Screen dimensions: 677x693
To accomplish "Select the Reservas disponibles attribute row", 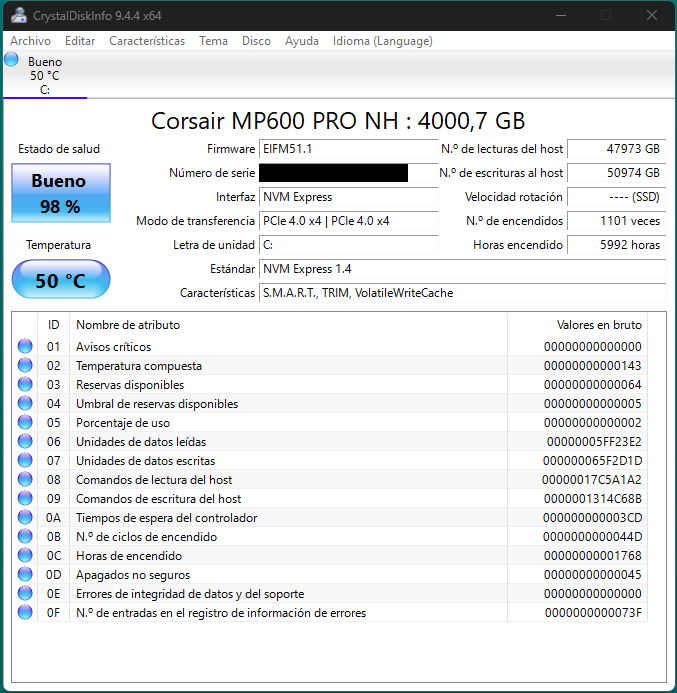I will point(331,385).
